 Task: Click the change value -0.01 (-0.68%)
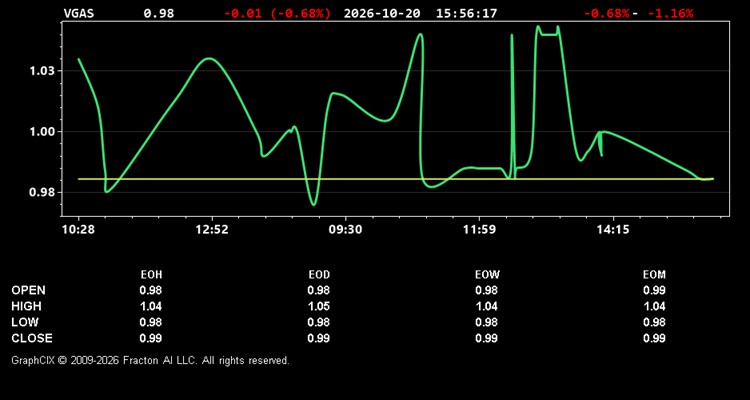point(277,13)
